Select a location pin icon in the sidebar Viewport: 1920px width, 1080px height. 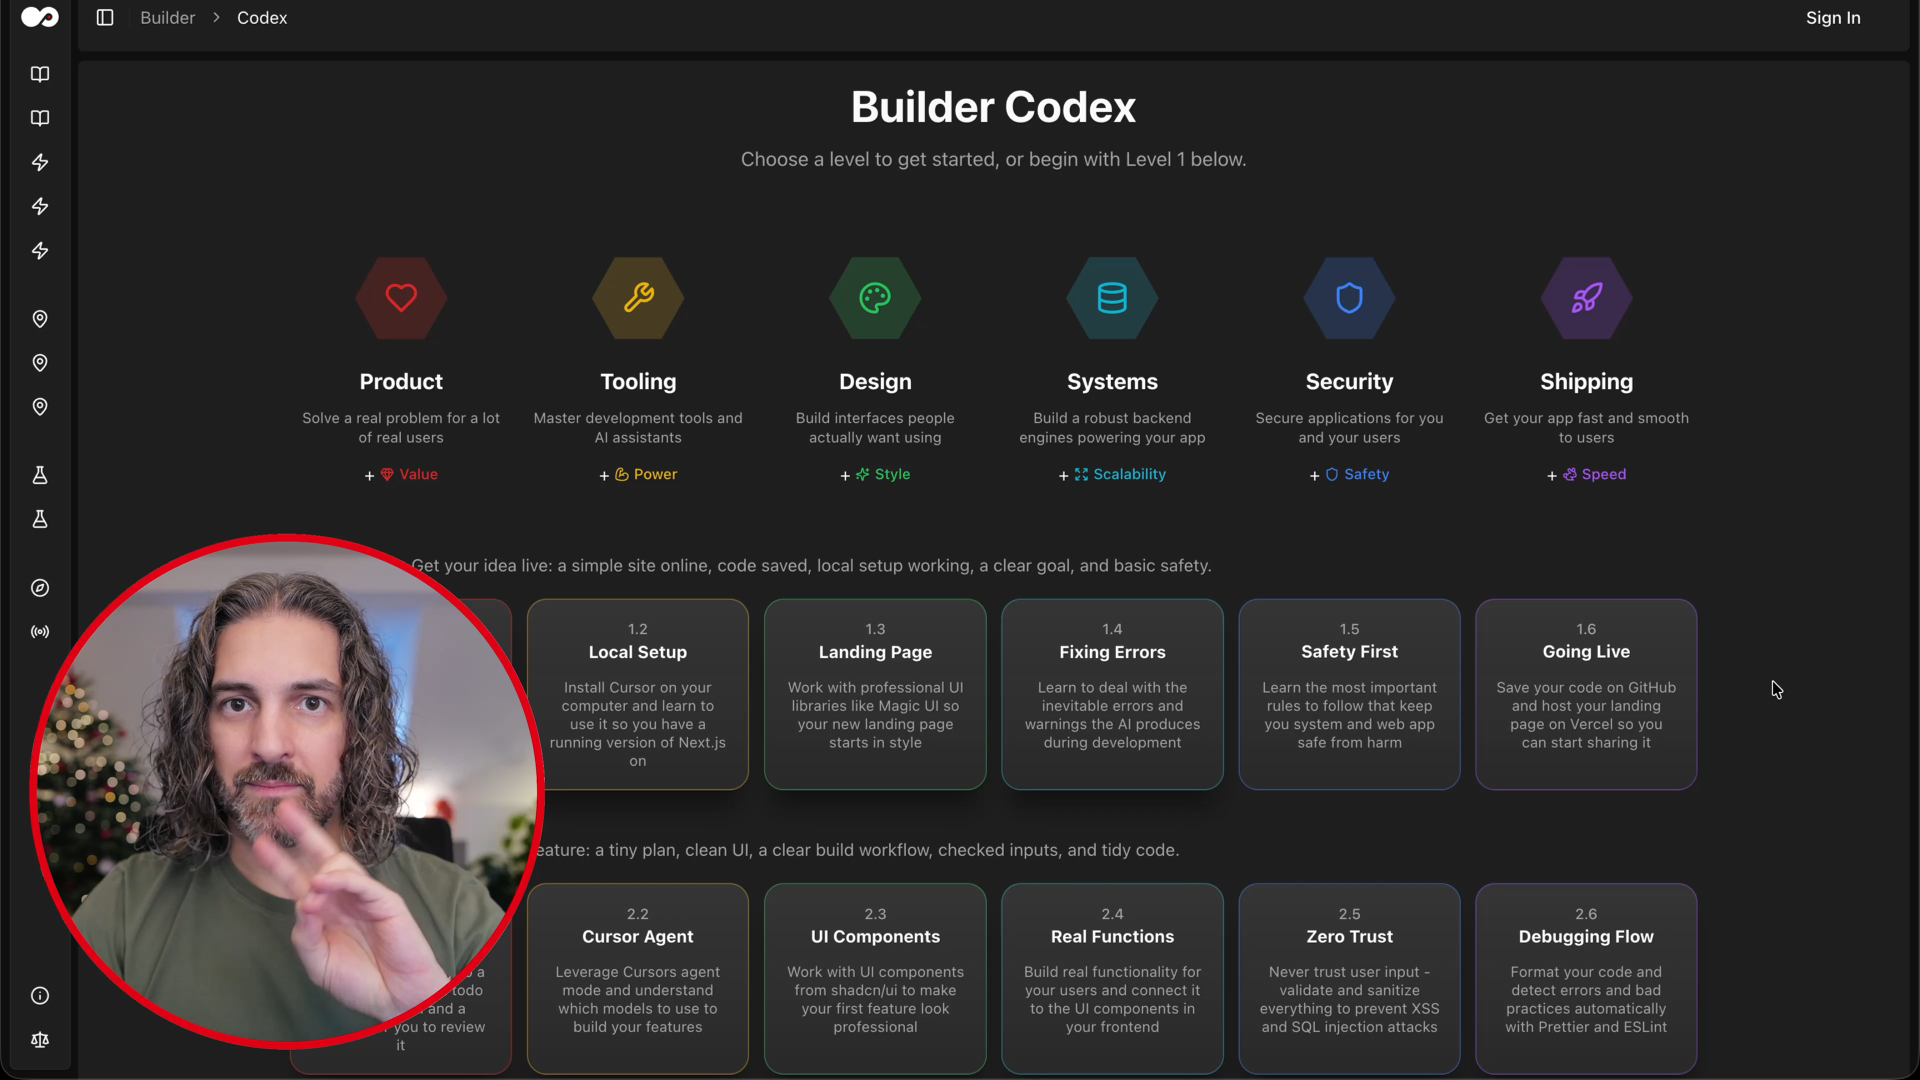click(x=40, y=319)
